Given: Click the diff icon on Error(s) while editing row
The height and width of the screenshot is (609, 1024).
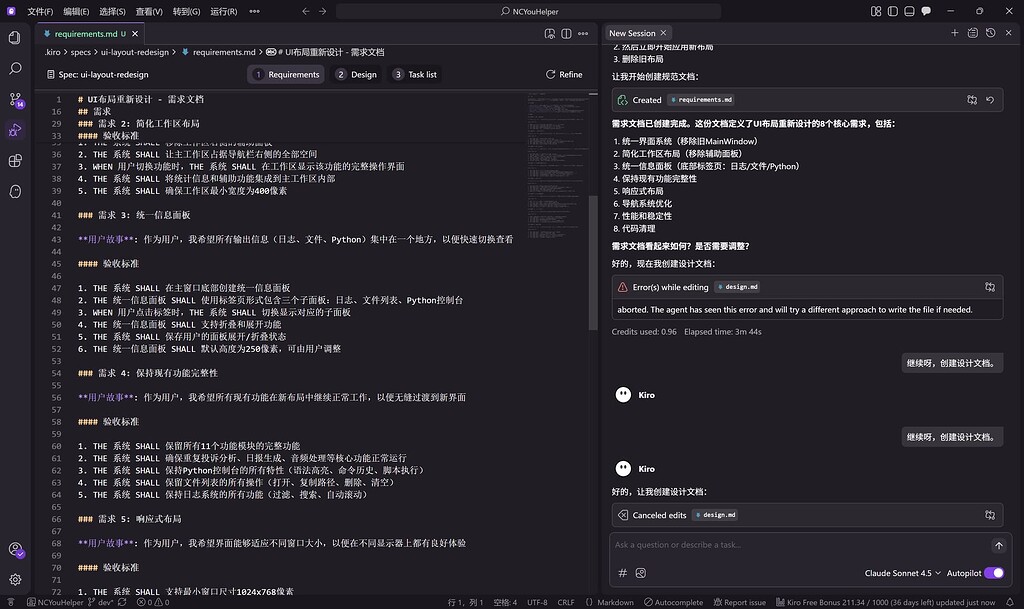Looking at the screenshot, I should pyautogui.click(x=990, y=287).
